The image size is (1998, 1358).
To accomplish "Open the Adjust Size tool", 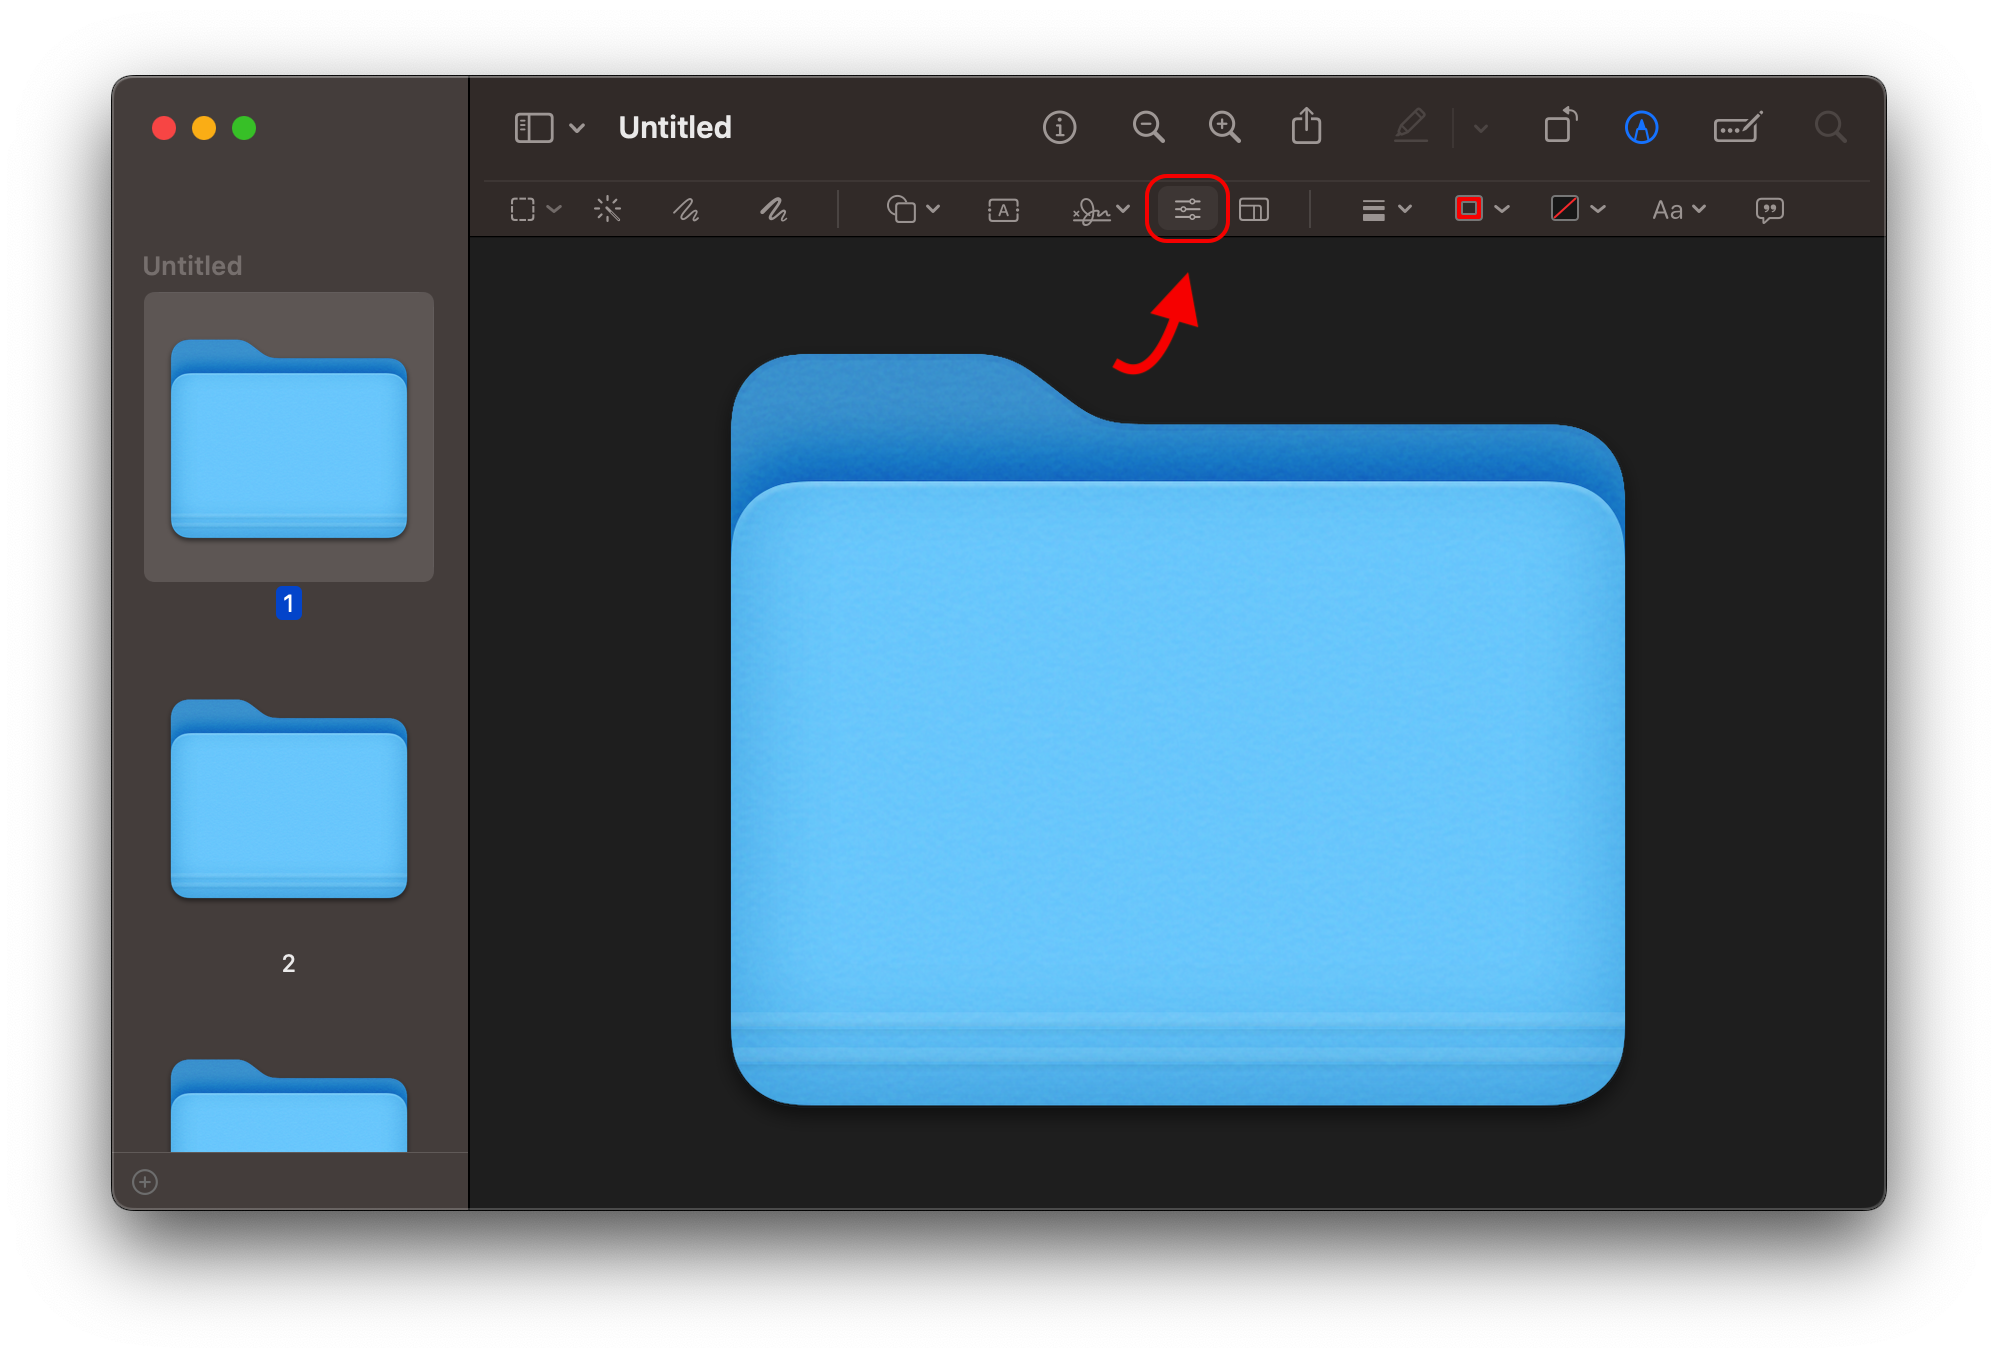I will [1254, 209].
